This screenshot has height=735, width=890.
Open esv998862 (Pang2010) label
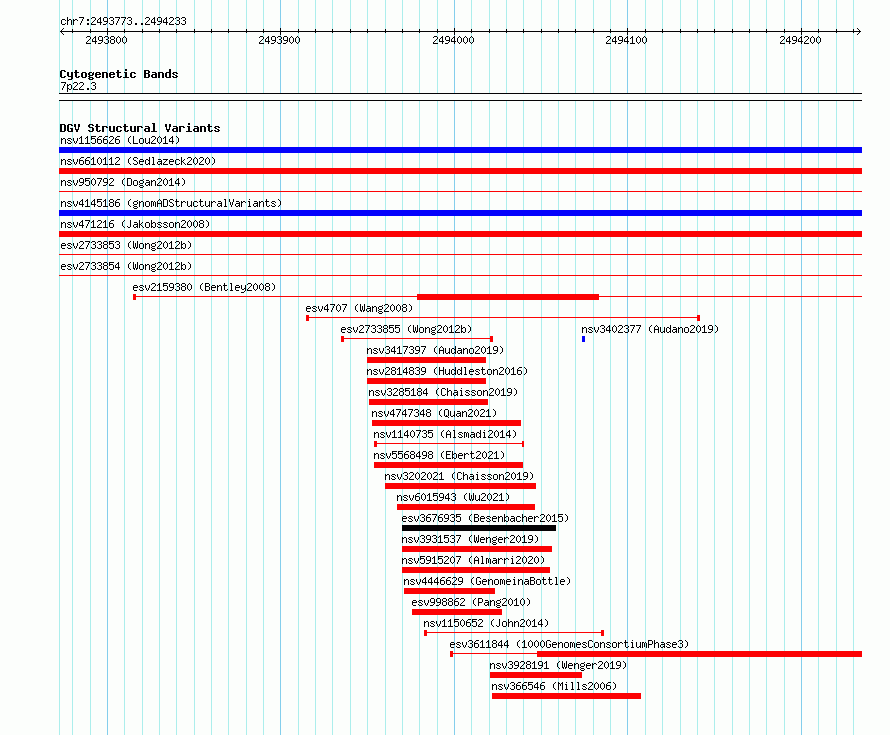pyautogui.click(x=471, y=602)
